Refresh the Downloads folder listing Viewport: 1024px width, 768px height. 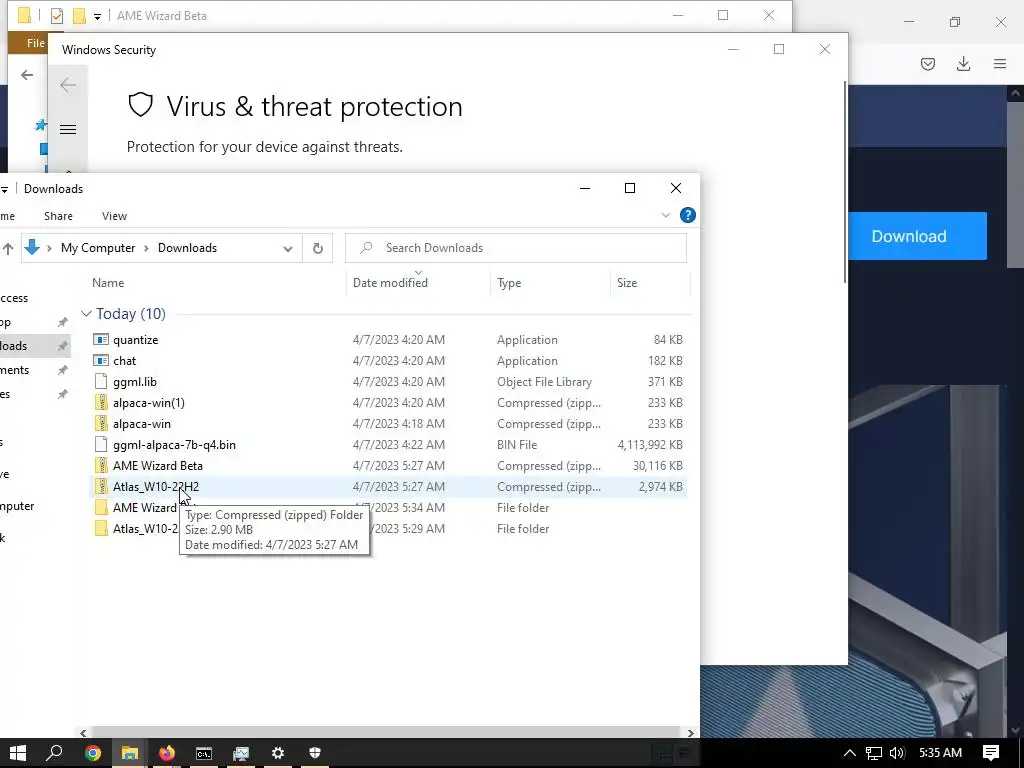coord(317,248)
